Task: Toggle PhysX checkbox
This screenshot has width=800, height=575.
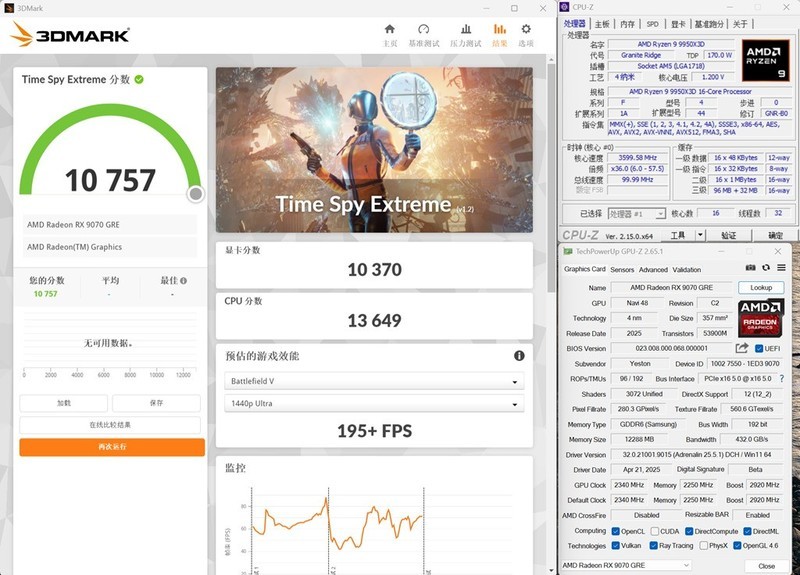Action: point(704,545)
